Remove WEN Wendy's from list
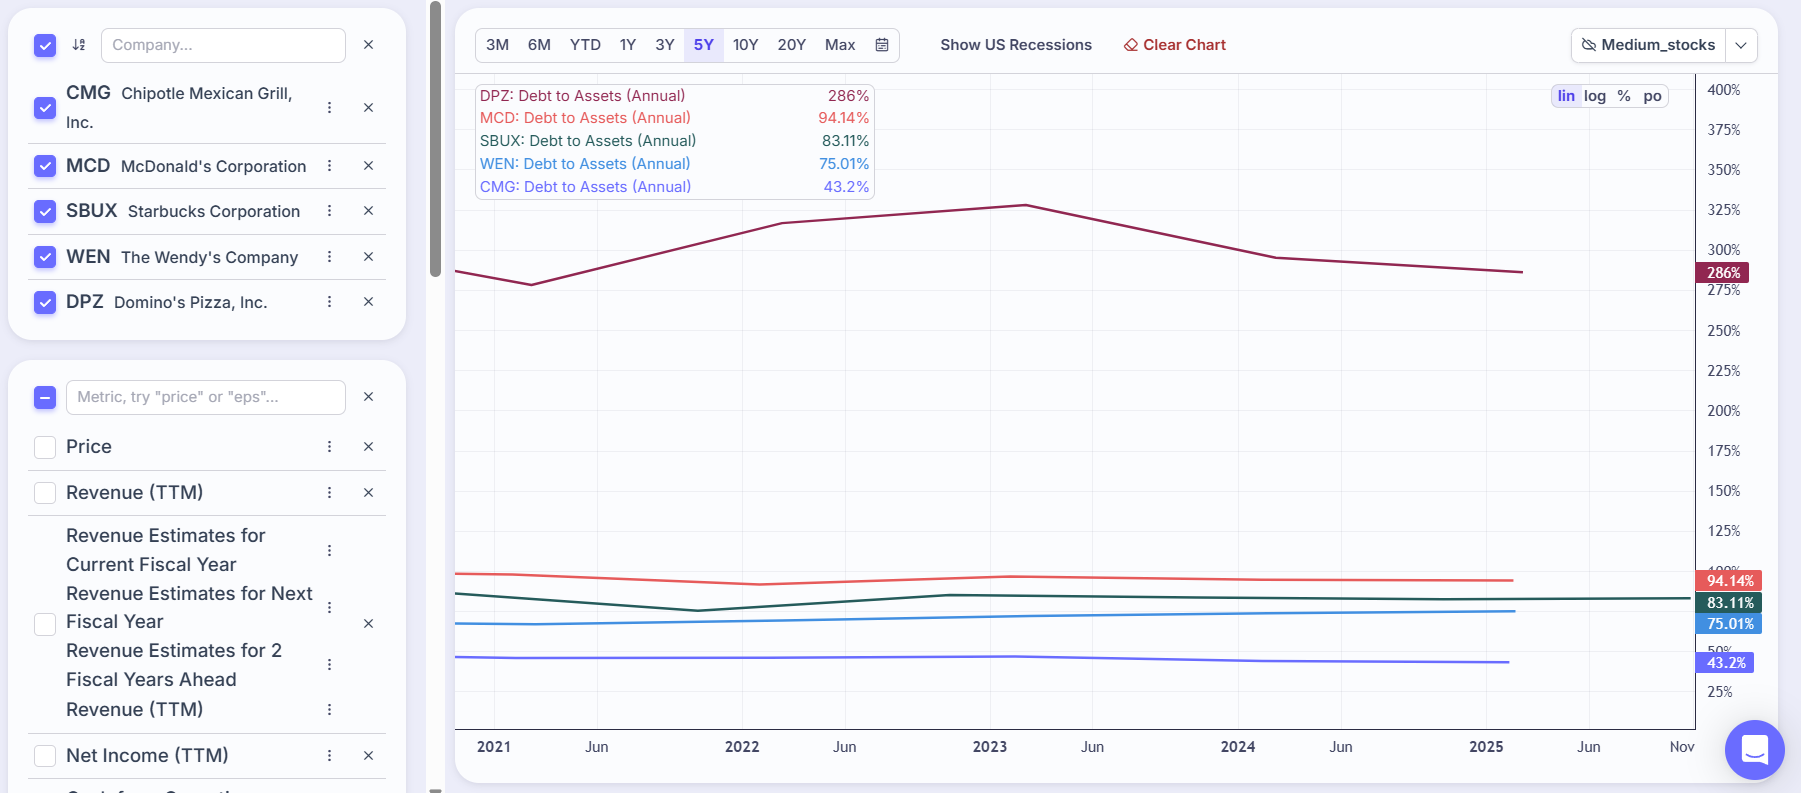1801x793 pixels. point(368,257)
